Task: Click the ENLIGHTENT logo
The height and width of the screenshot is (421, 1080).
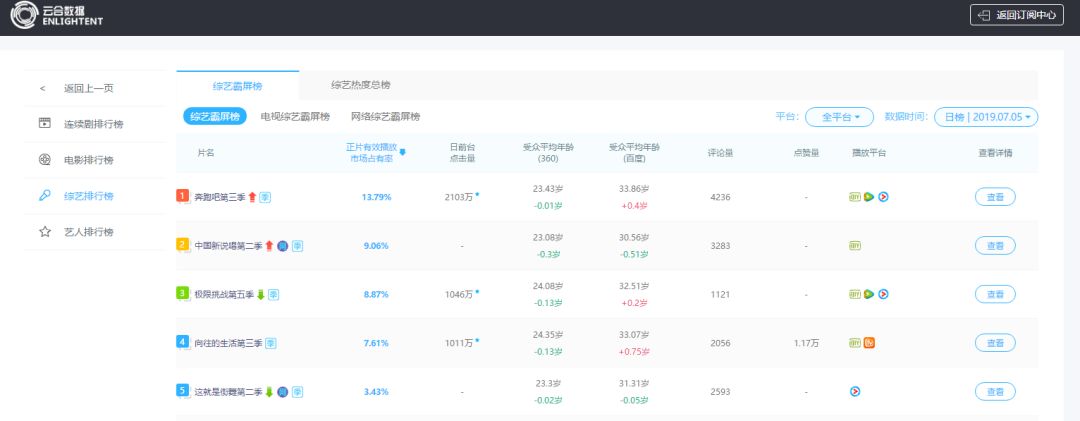Action: click(x=56, y=15)
